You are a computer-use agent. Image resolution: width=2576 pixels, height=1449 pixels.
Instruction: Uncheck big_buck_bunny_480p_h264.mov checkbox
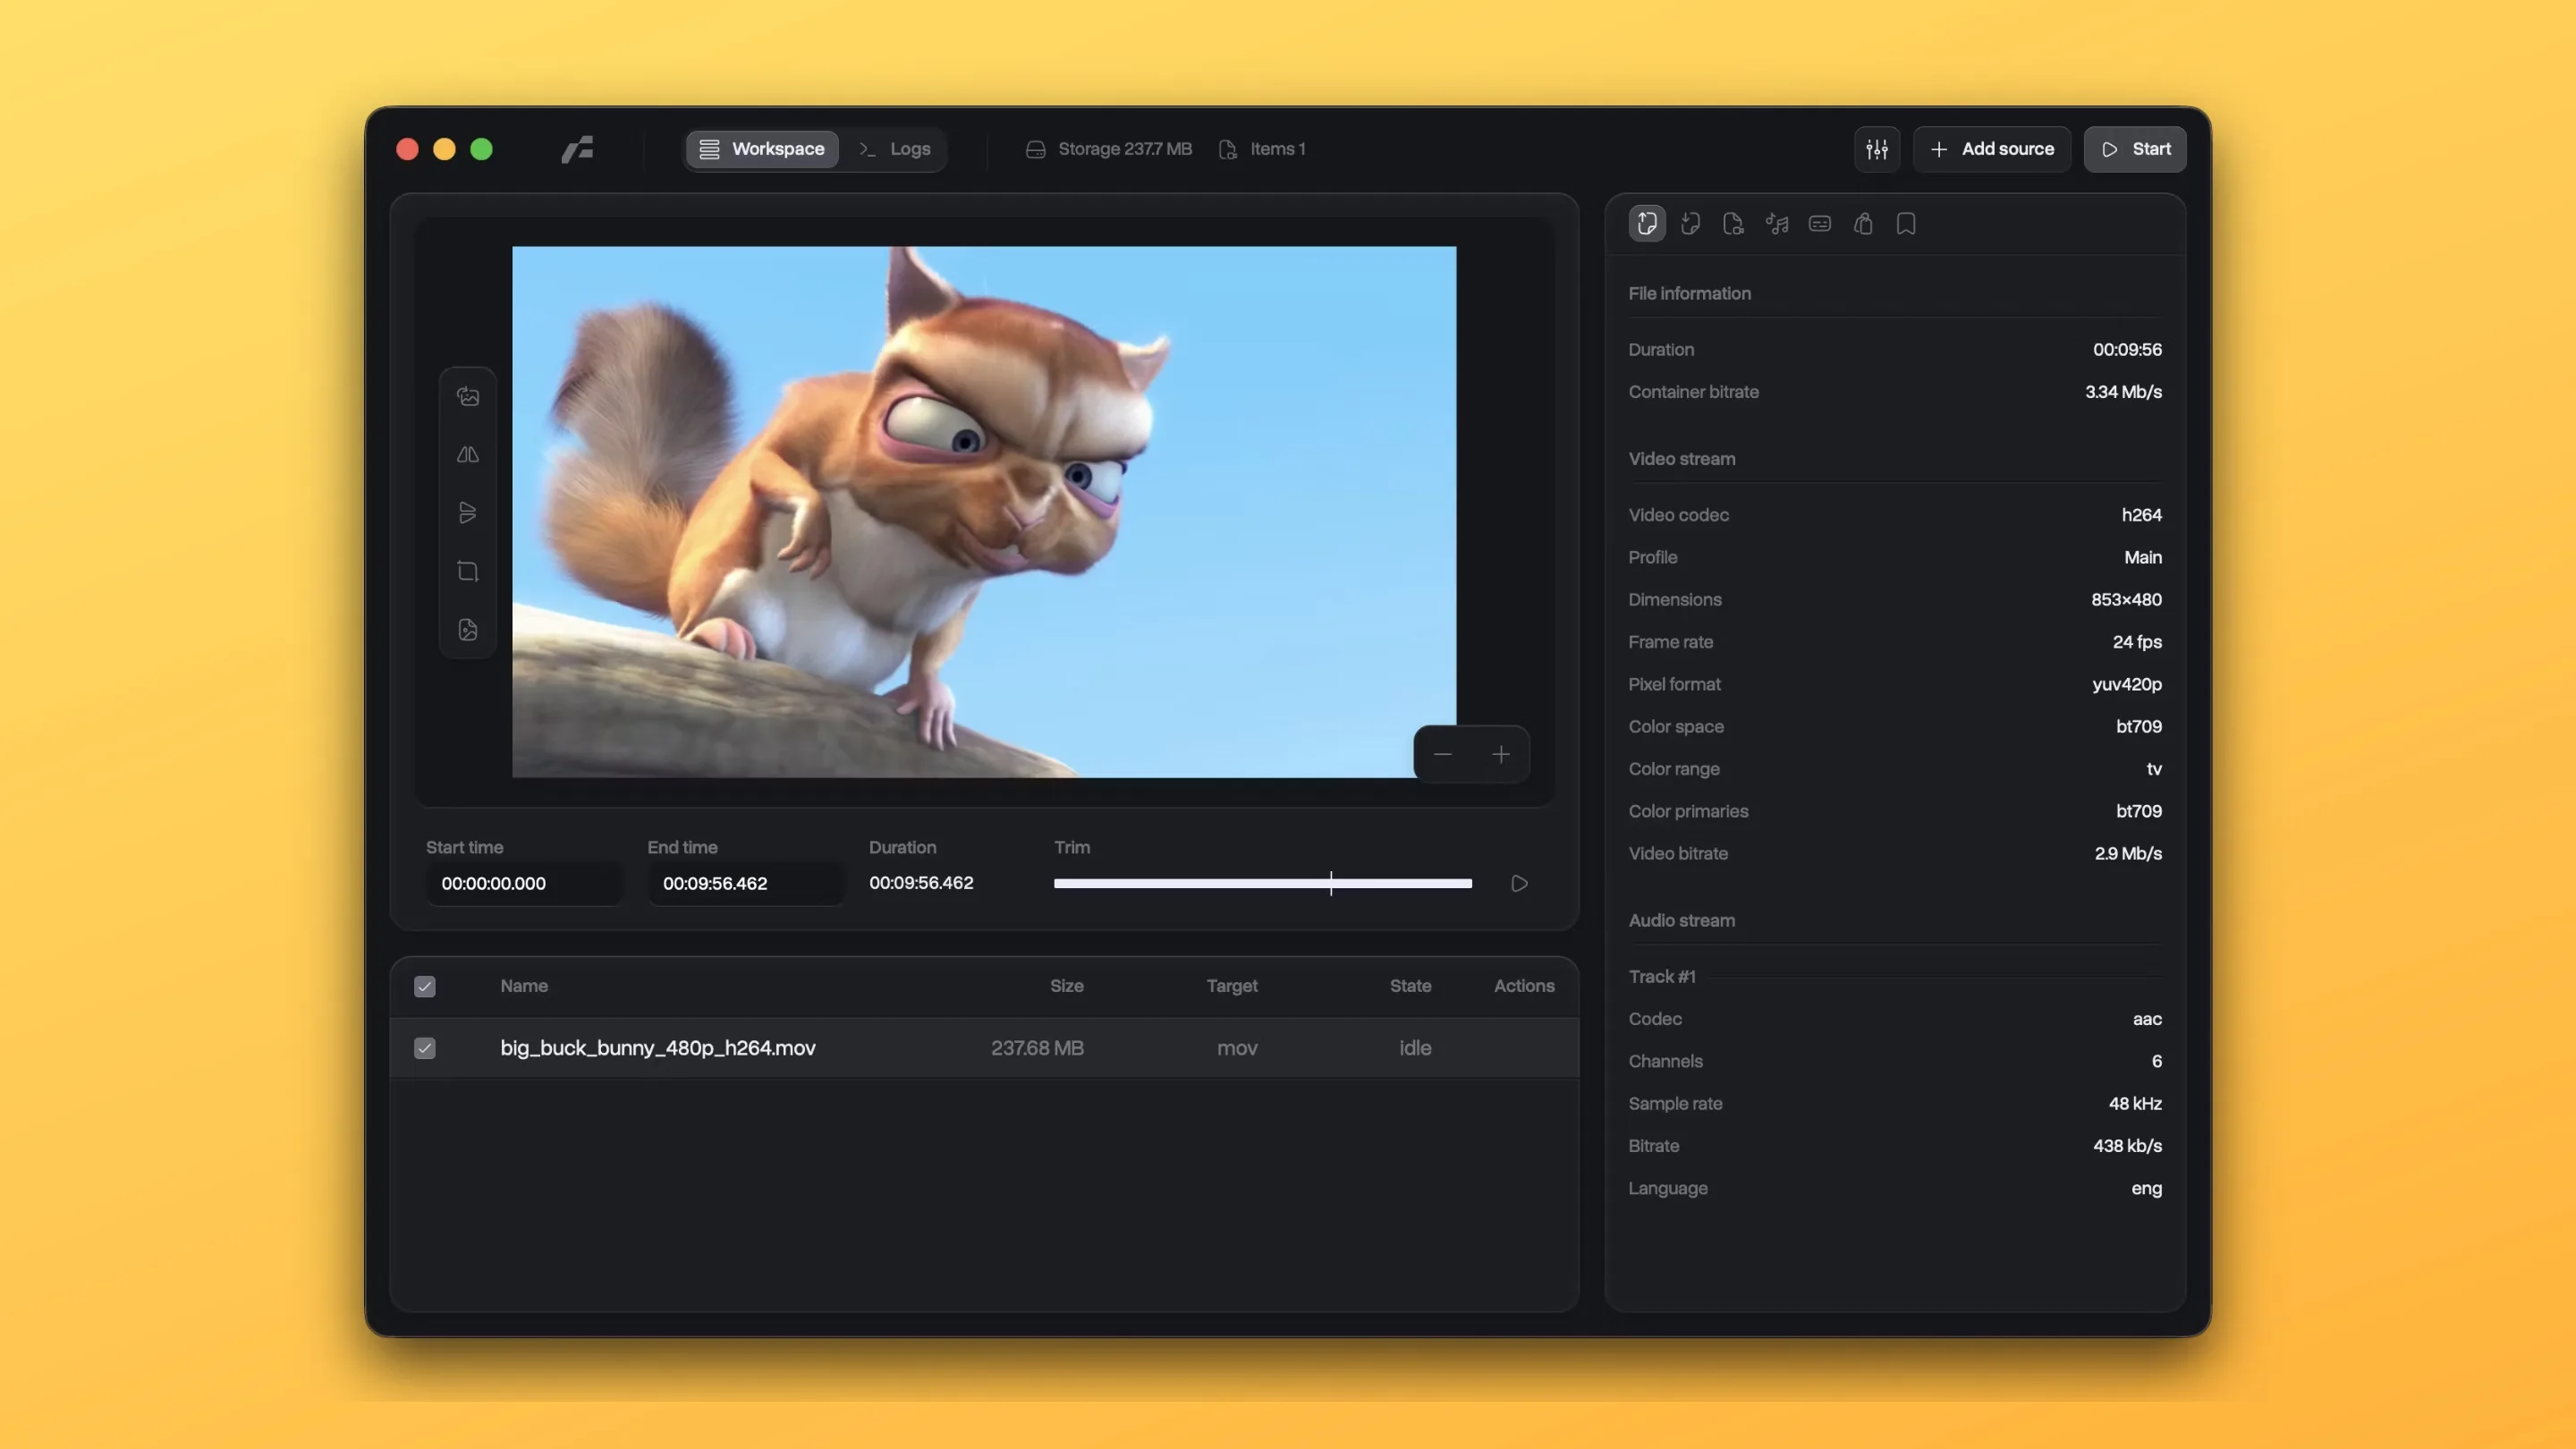(x=425, y=1048)
